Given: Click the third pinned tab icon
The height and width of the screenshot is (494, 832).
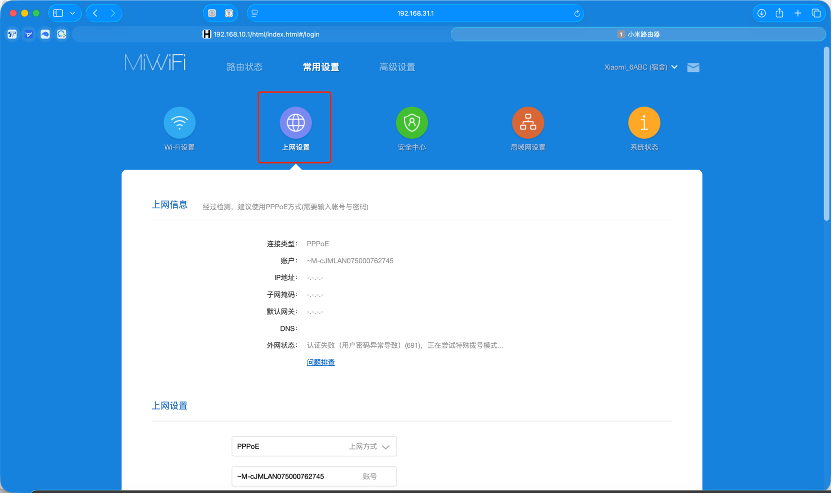Looking at the screenshot, I should [45, 34].
